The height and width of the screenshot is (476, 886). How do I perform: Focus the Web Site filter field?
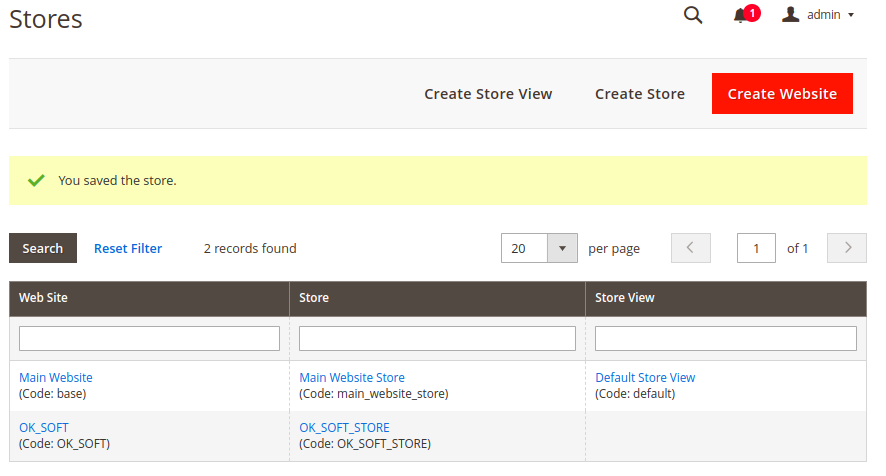point(149,339)
